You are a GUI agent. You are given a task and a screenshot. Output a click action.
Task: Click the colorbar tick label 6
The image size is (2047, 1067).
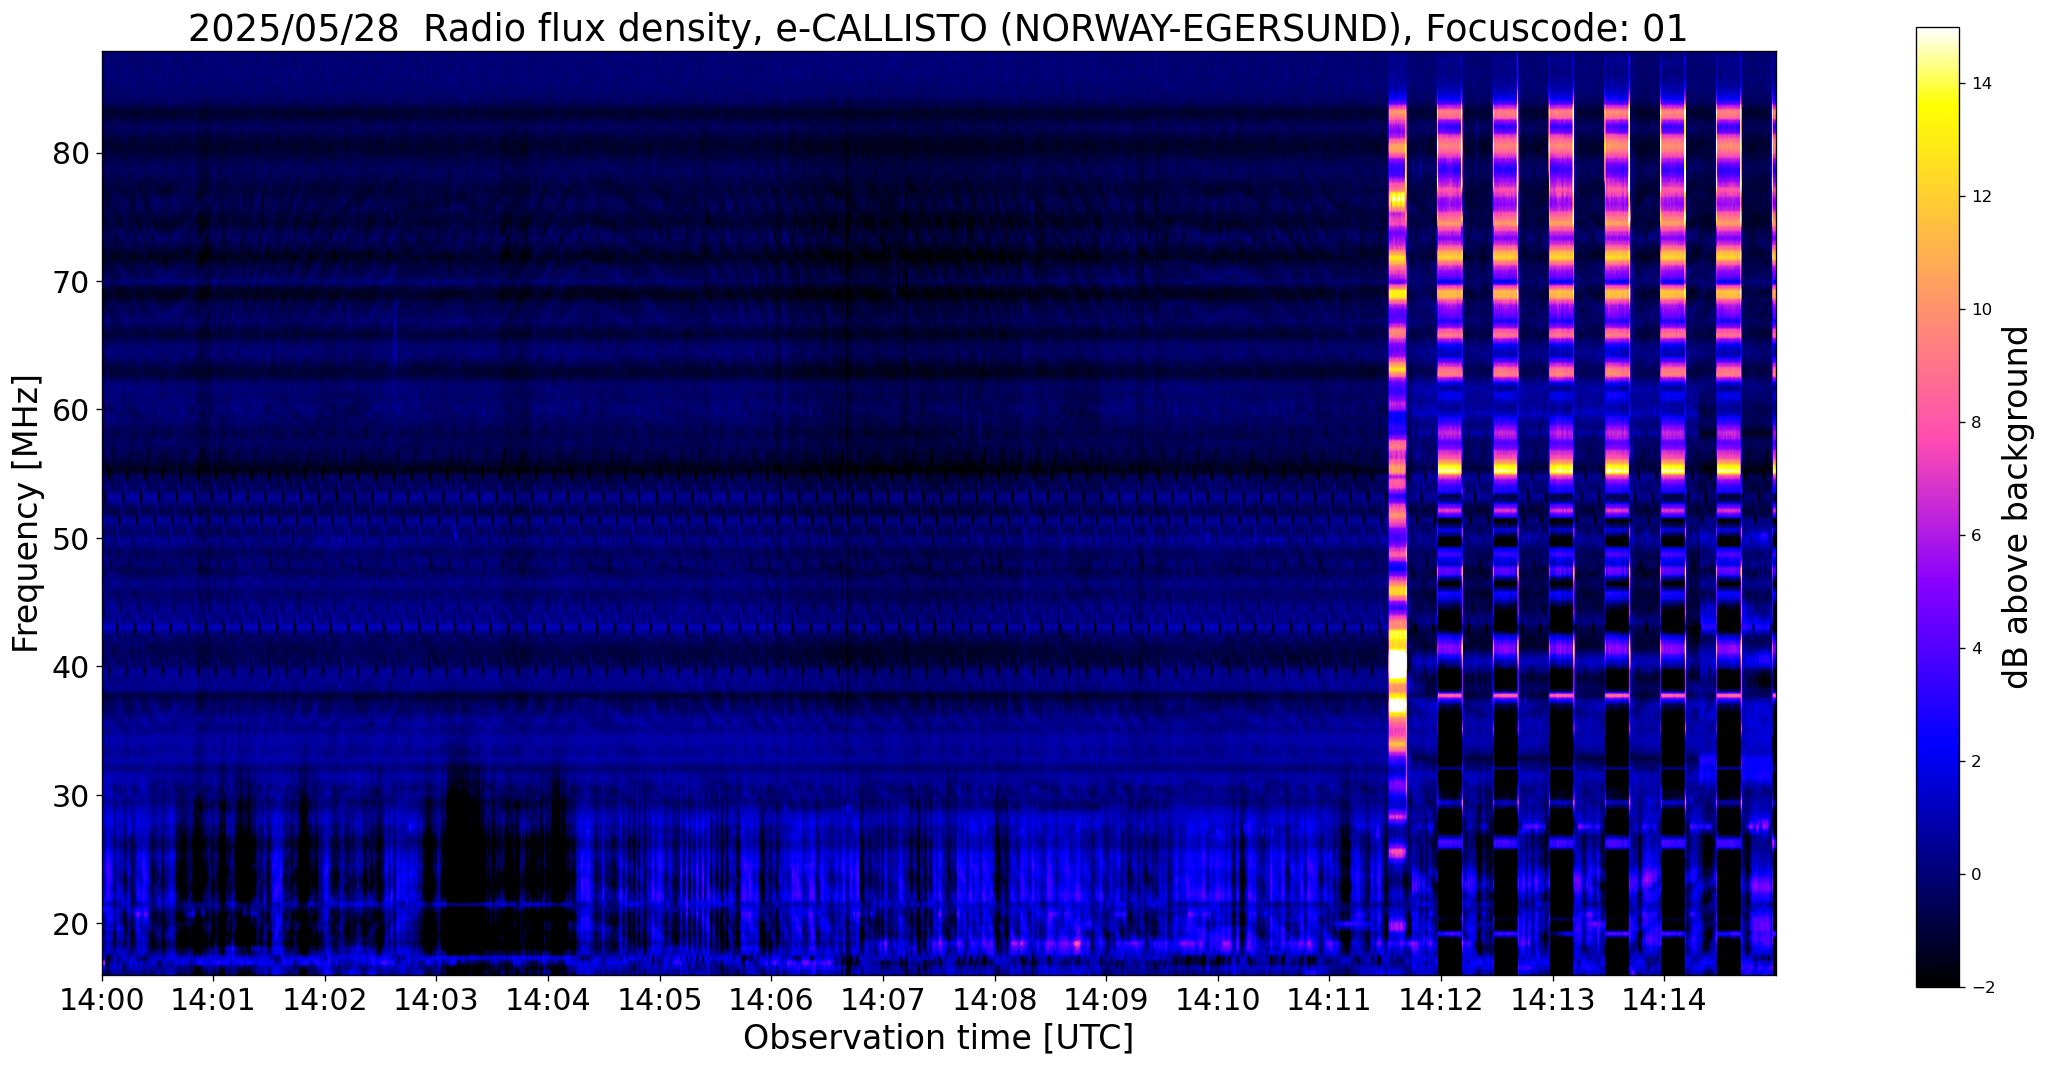[1974, 536]
